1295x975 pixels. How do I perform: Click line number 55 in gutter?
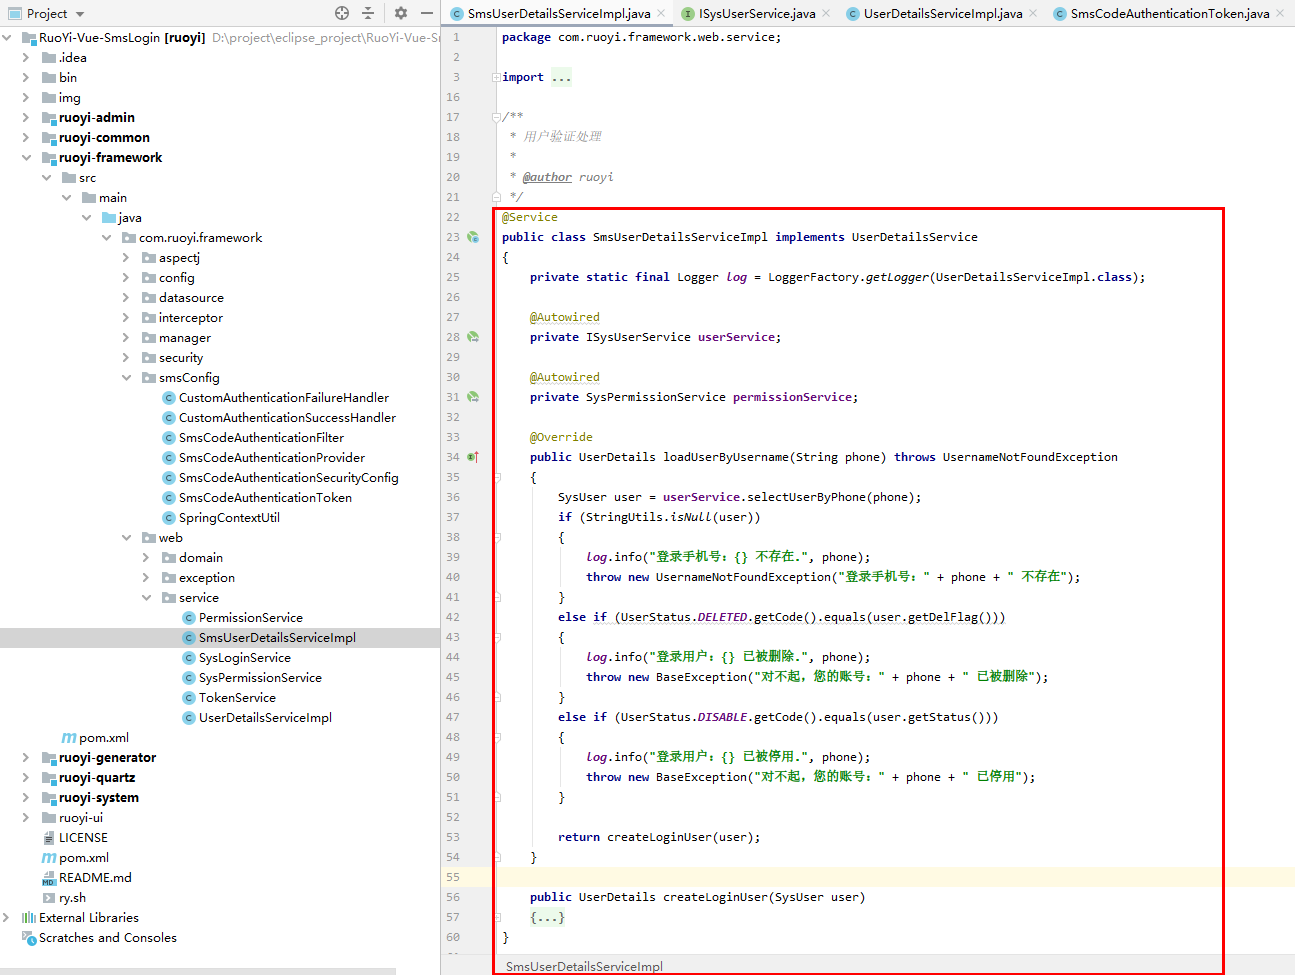click(453, 877)
